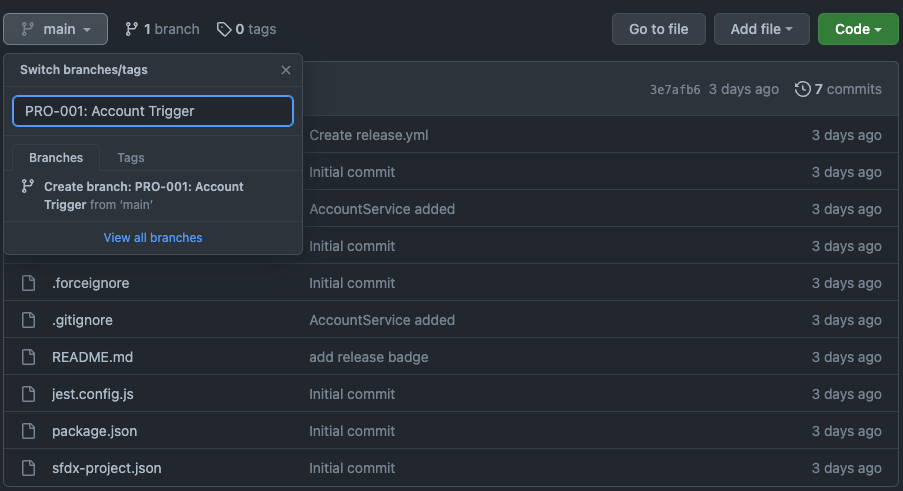Switch to the Tags tab

131,158
